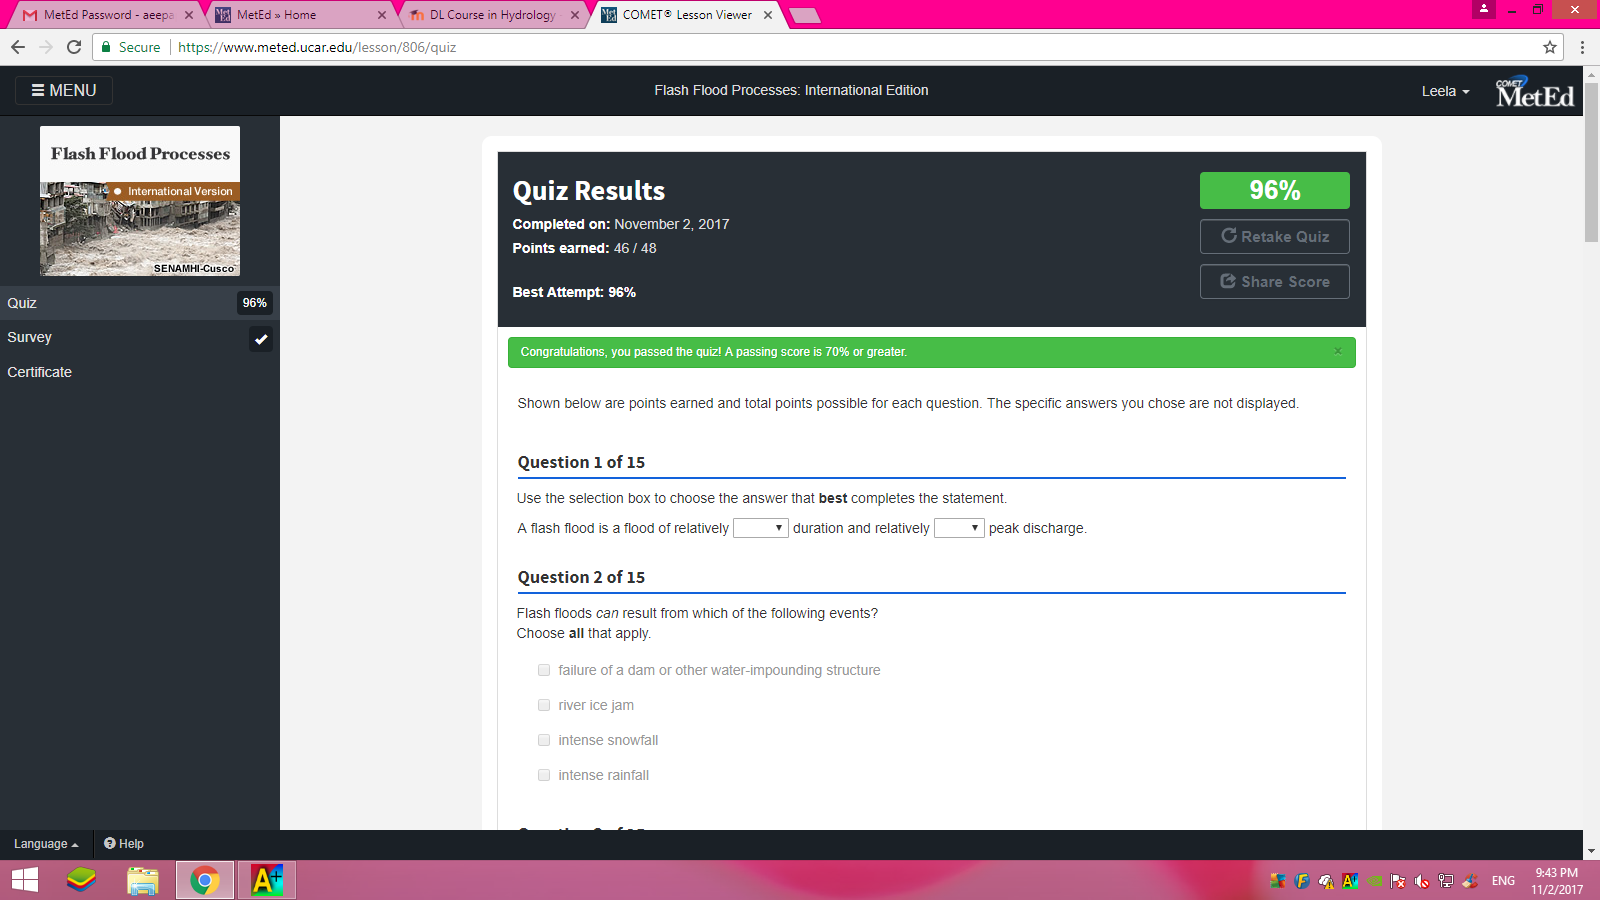This screenshot has height=900, width=1600.
Task: Click the page vertical scrollbar thumb
Action: [1591, 161]
